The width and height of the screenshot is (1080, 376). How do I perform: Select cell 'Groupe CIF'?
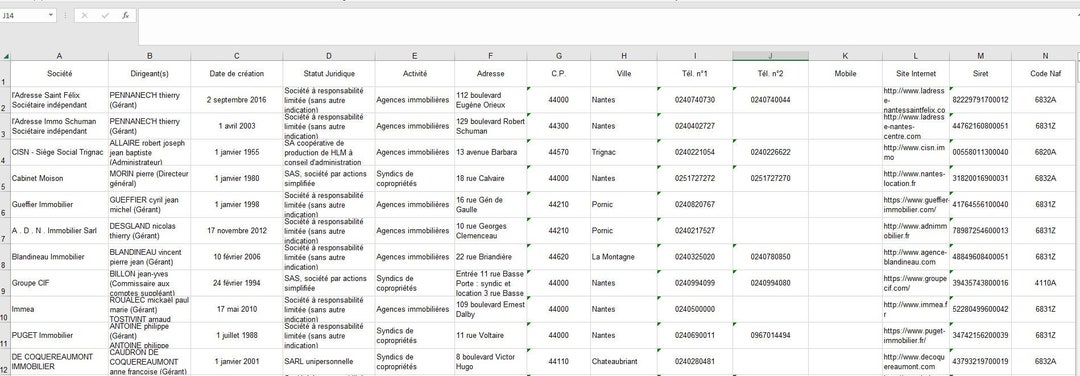59,283
